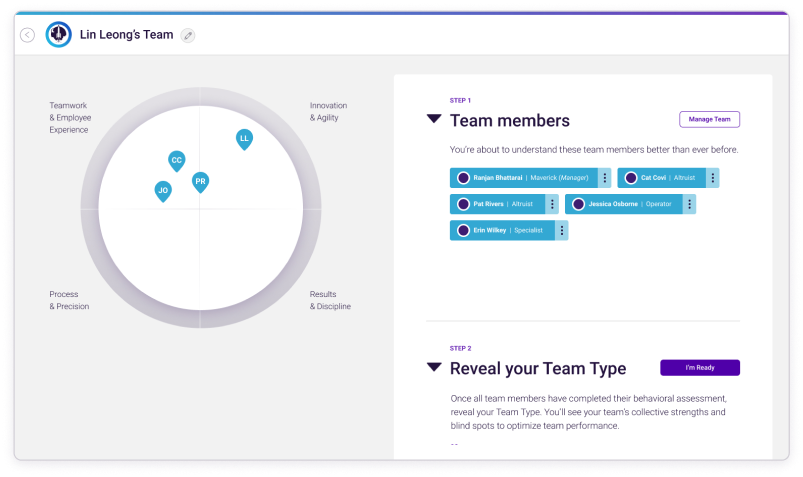This screenshot has width=803, height=477.
Task: Click the Teamwork & Employee Experience label
Action: point(70,118)
